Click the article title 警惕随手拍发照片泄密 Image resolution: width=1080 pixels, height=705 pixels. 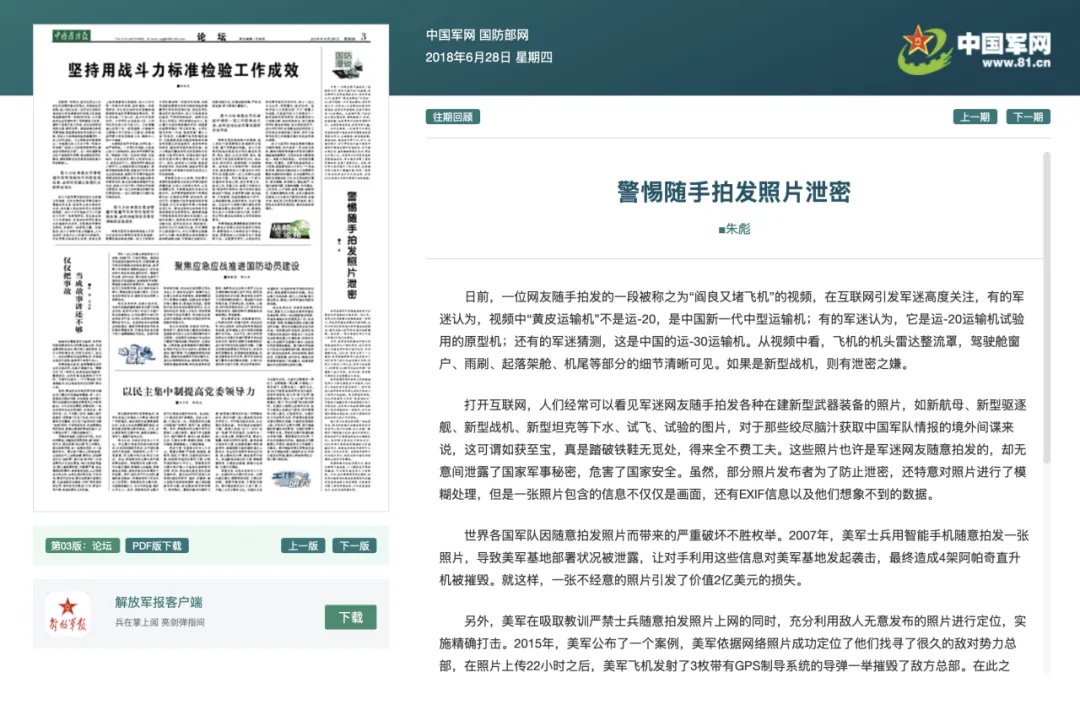734,191
